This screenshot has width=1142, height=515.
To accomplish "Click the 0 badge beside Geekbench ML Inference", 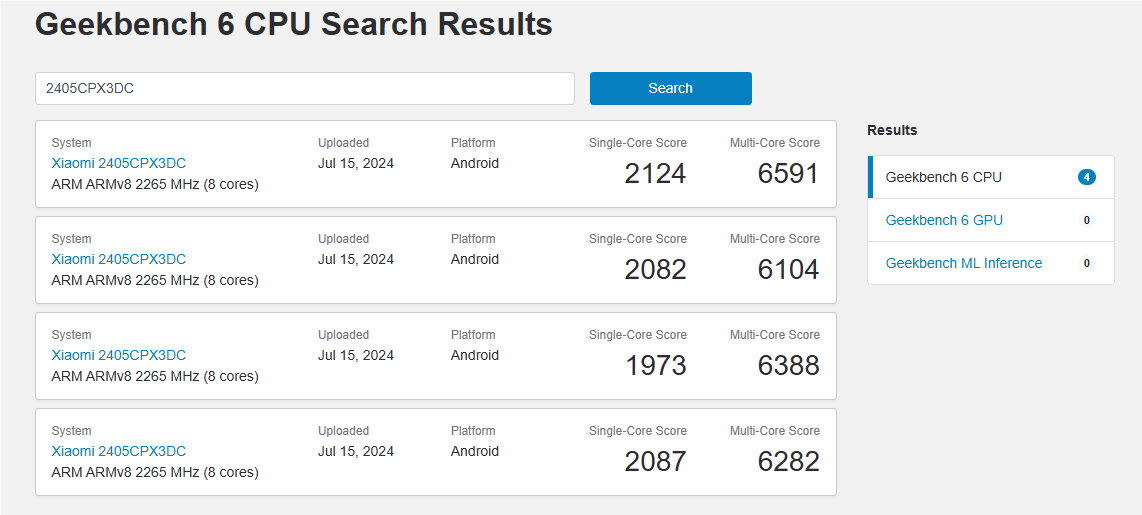I will pos(1086,263).
